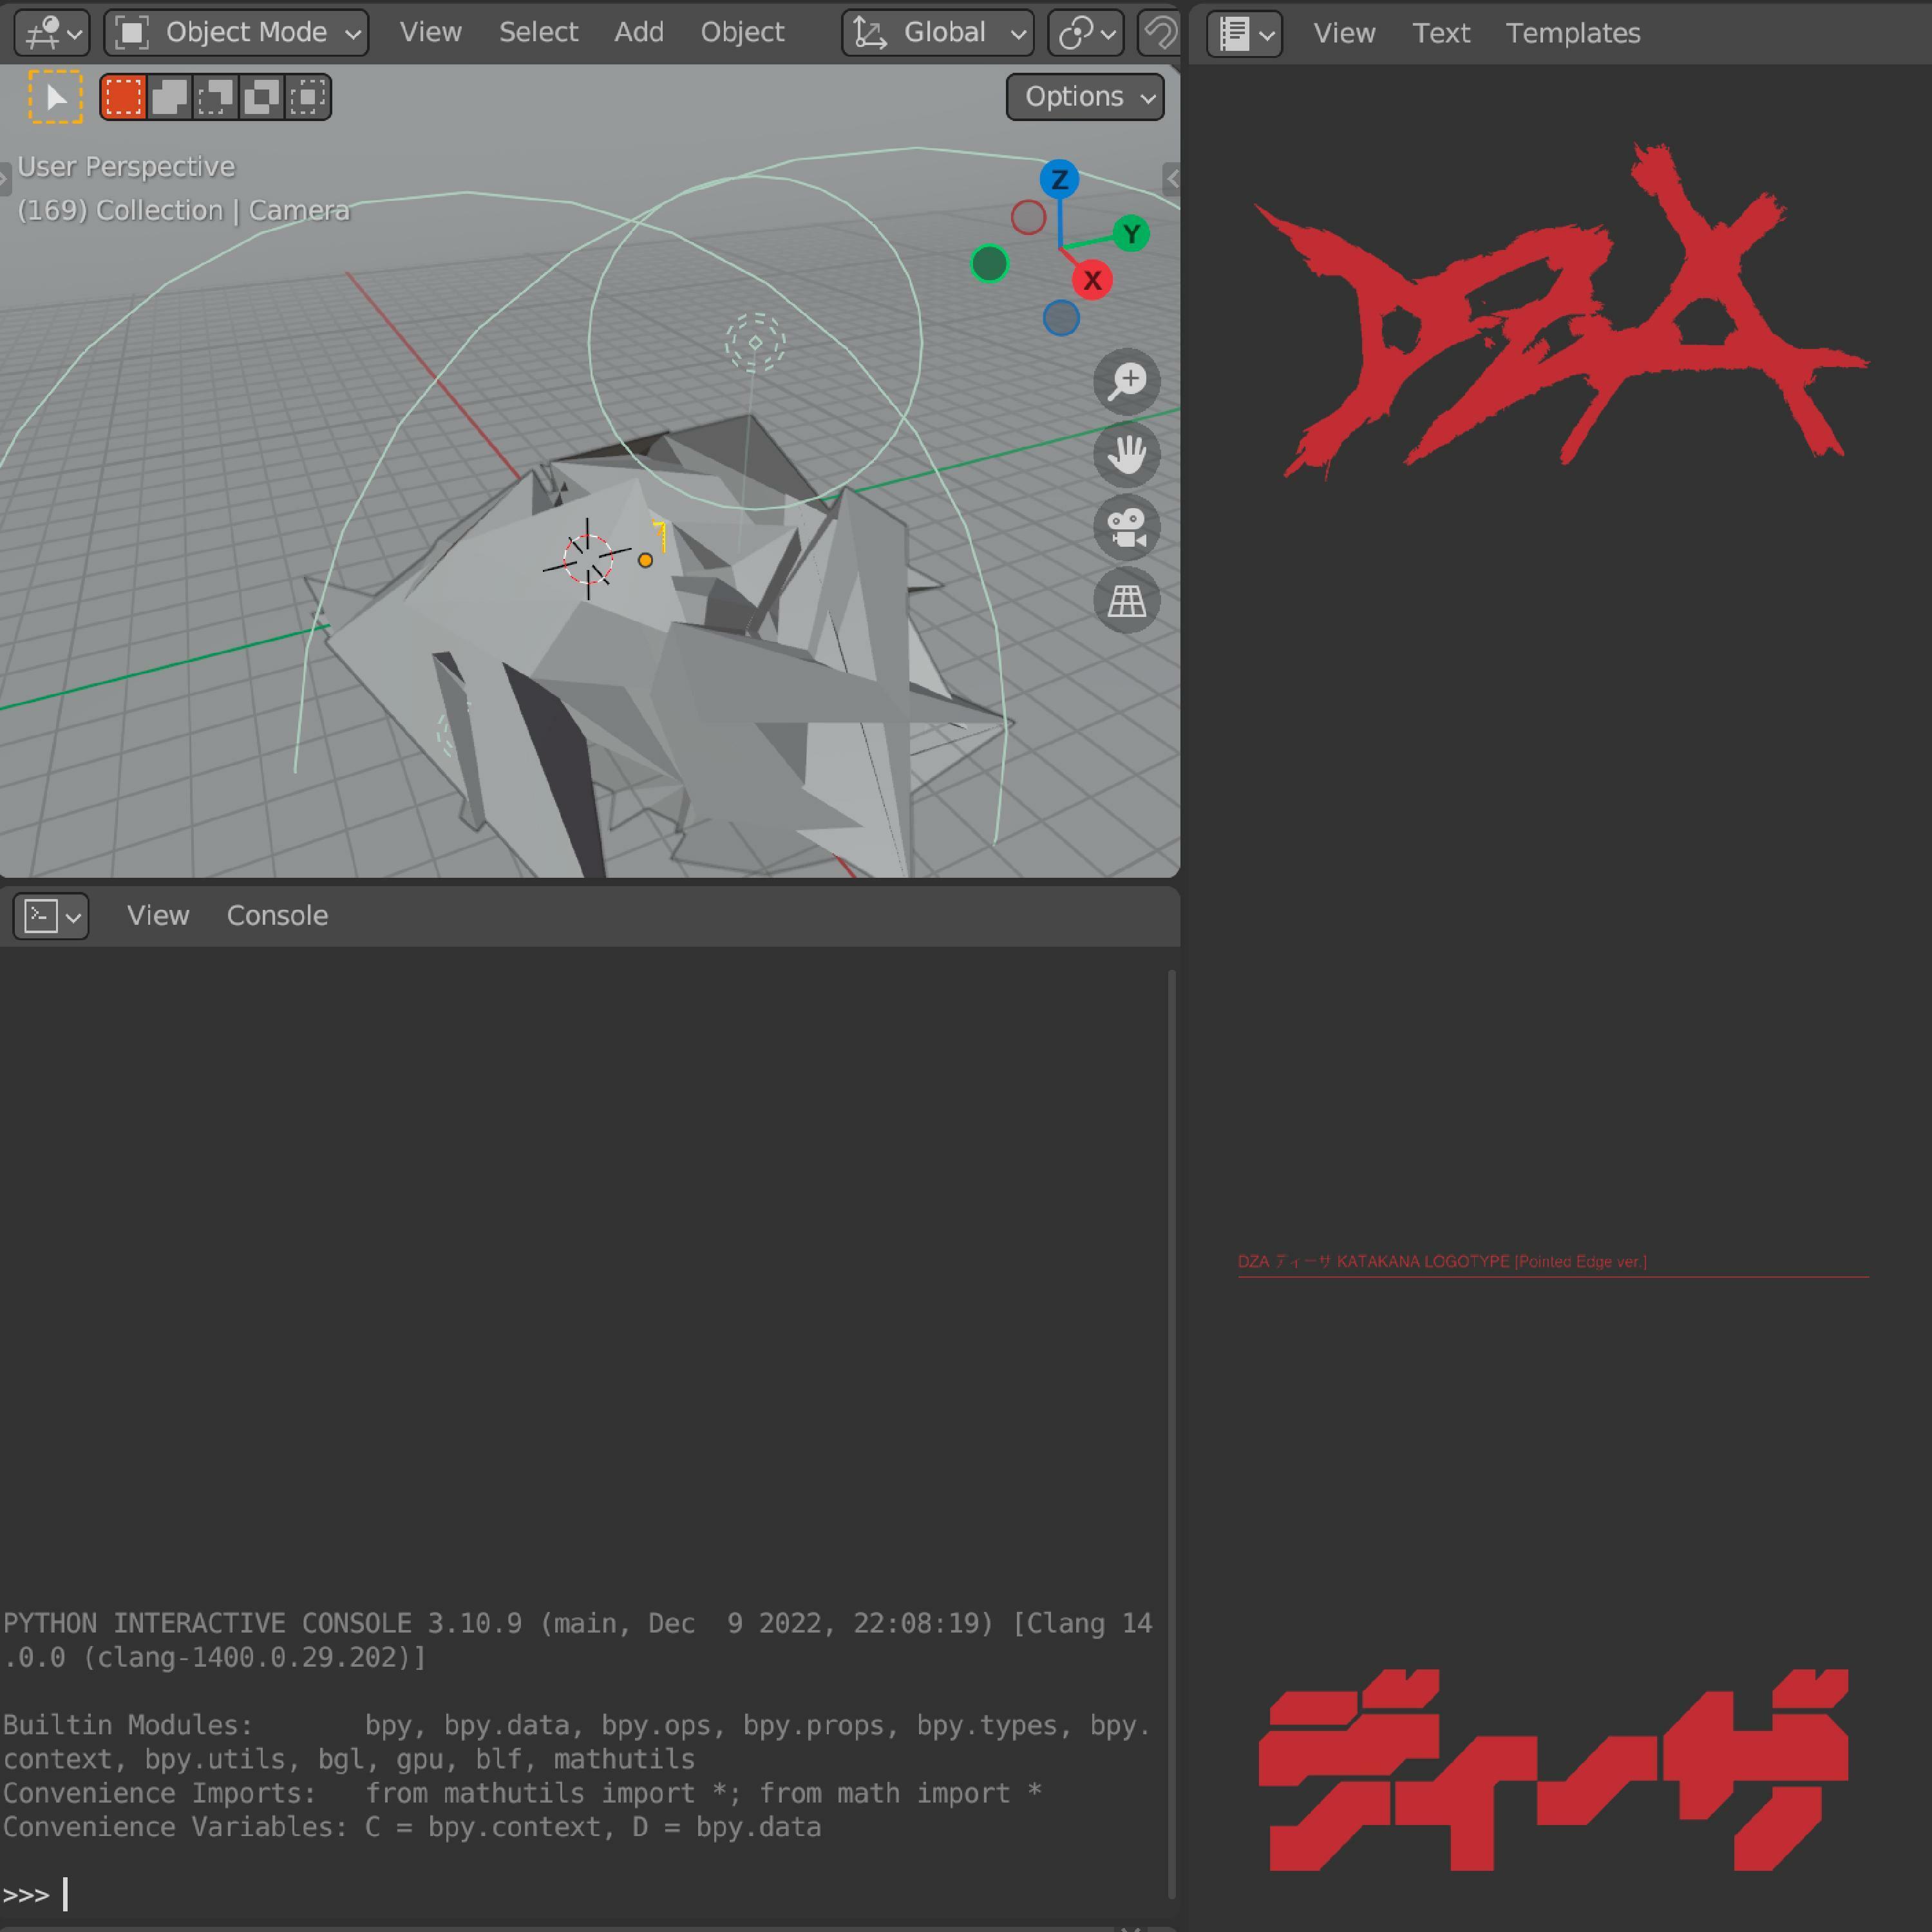Open the Console menu
Screen dimensions: 1932x1932
coord(277,915)
